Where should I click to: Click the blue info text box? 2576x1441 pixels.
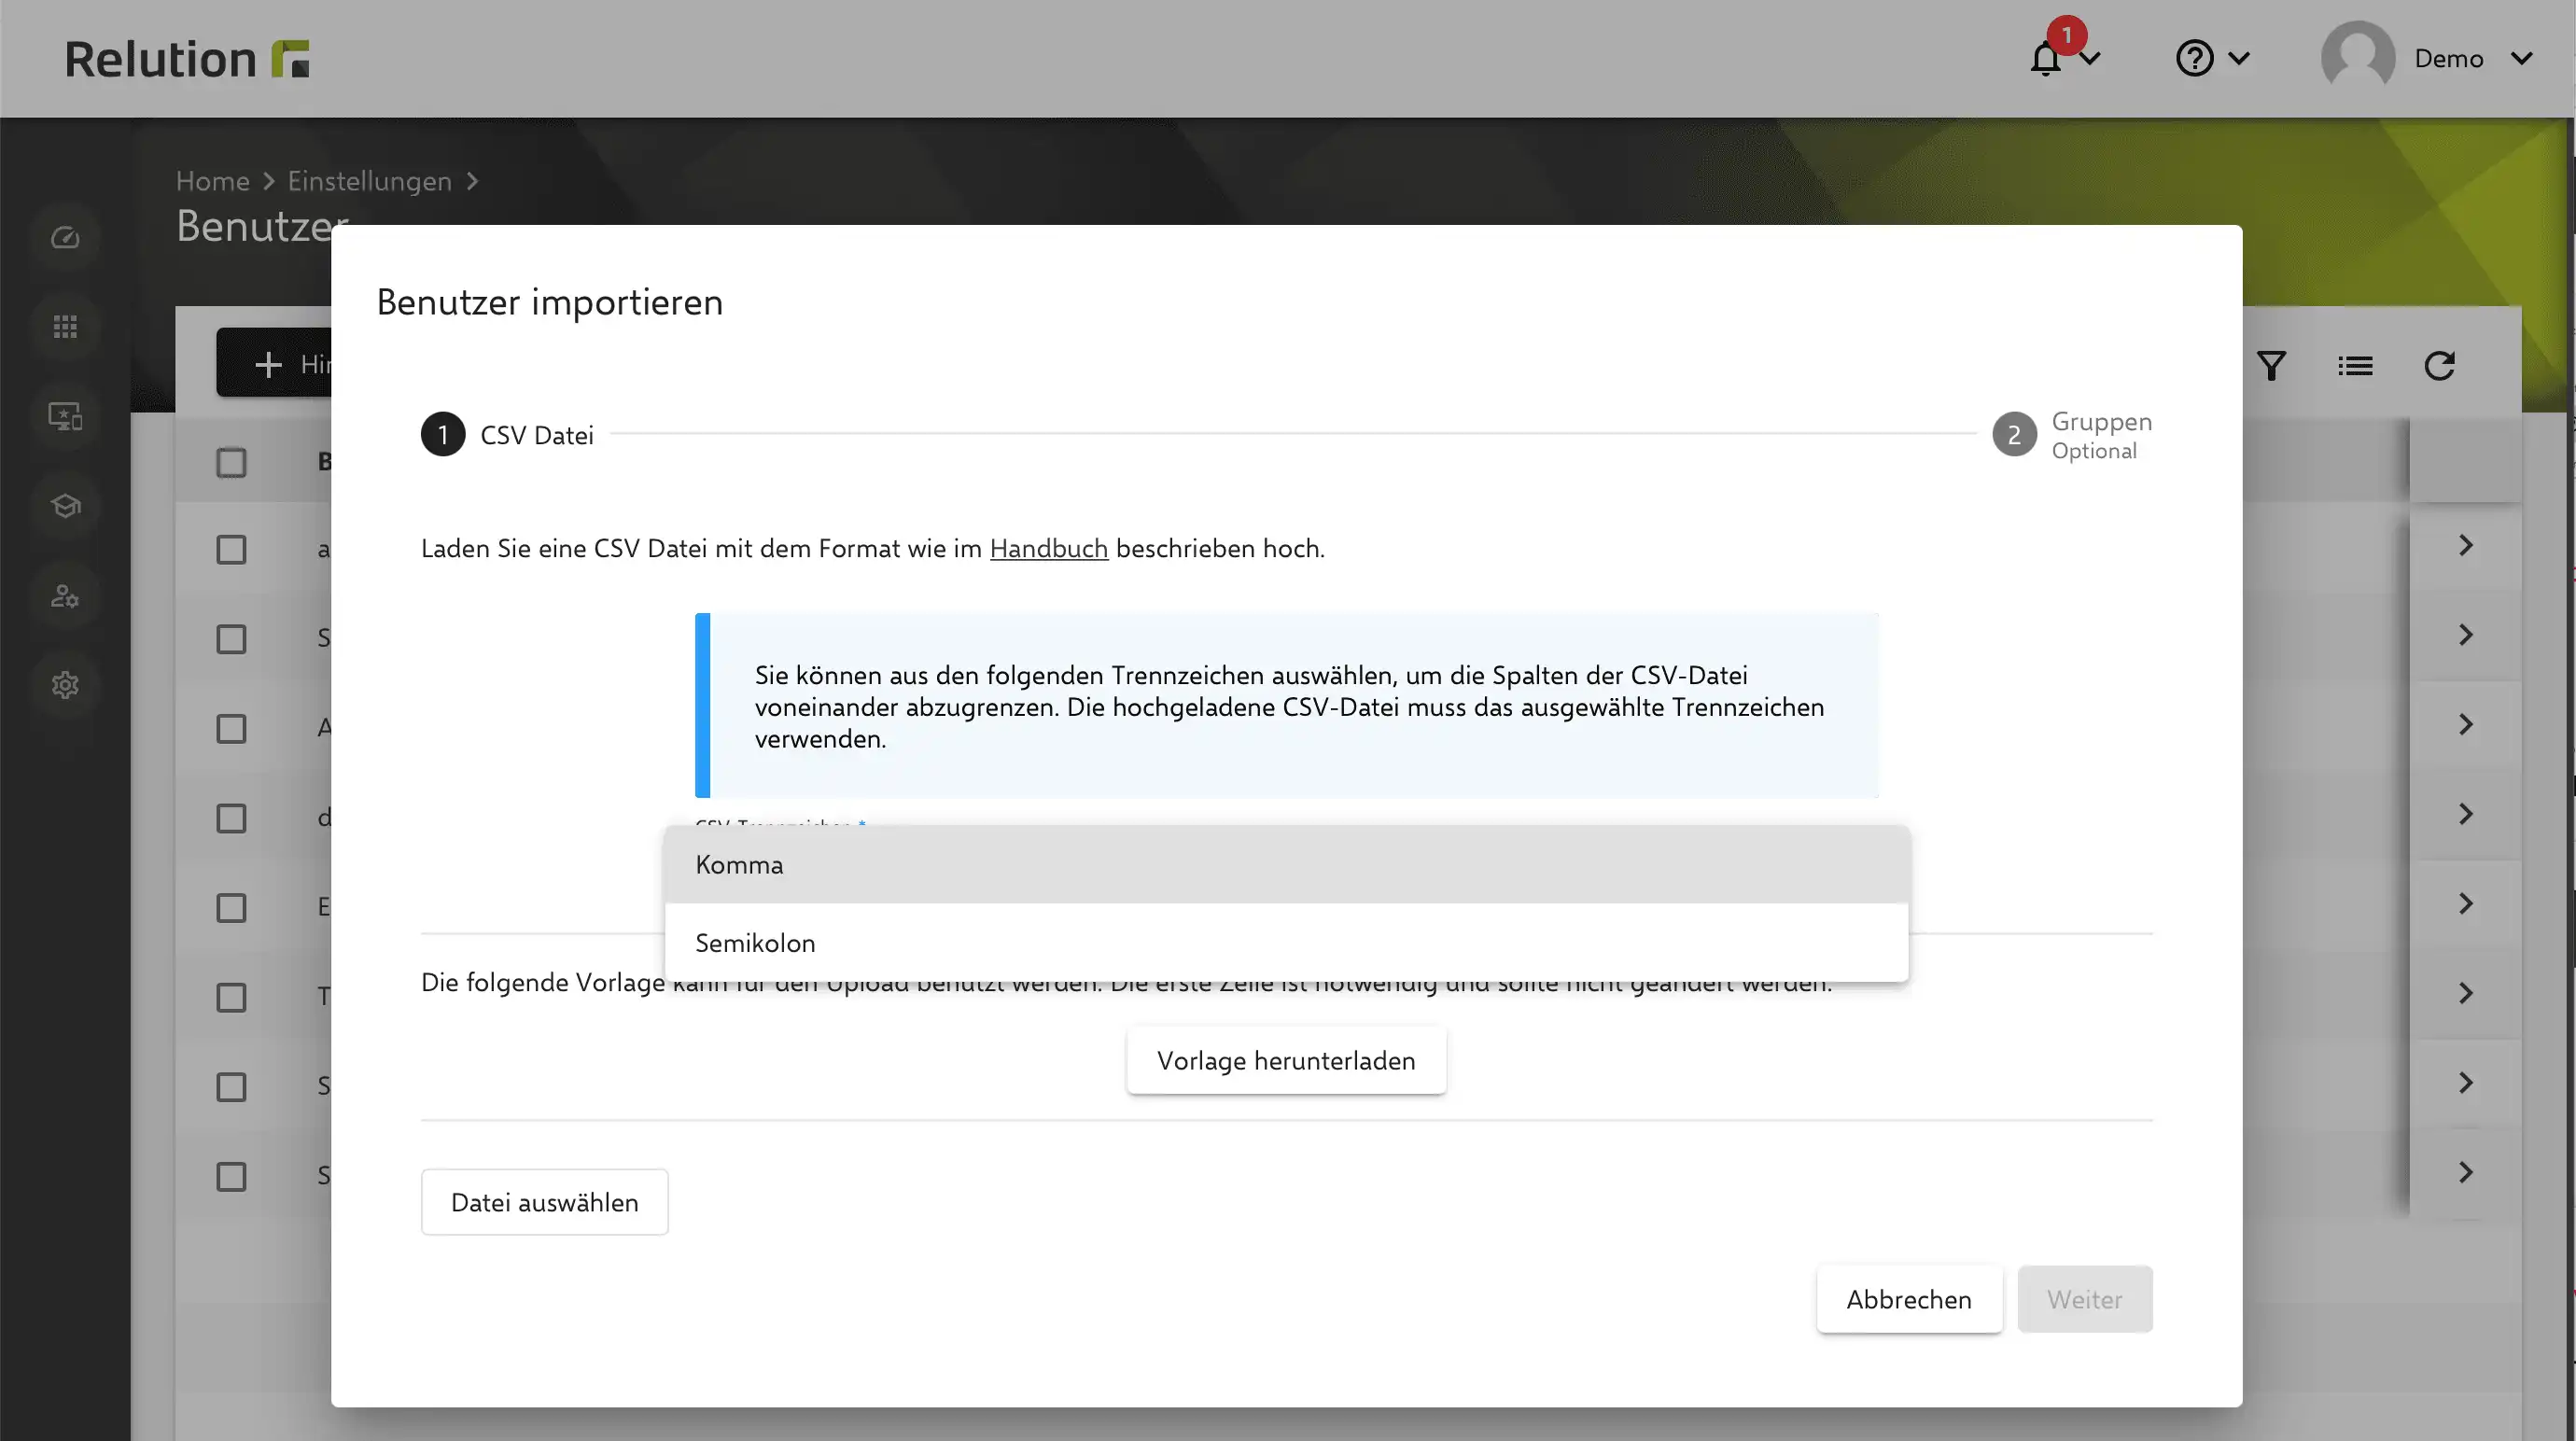pyautogui.click(x=1286, y=705)
